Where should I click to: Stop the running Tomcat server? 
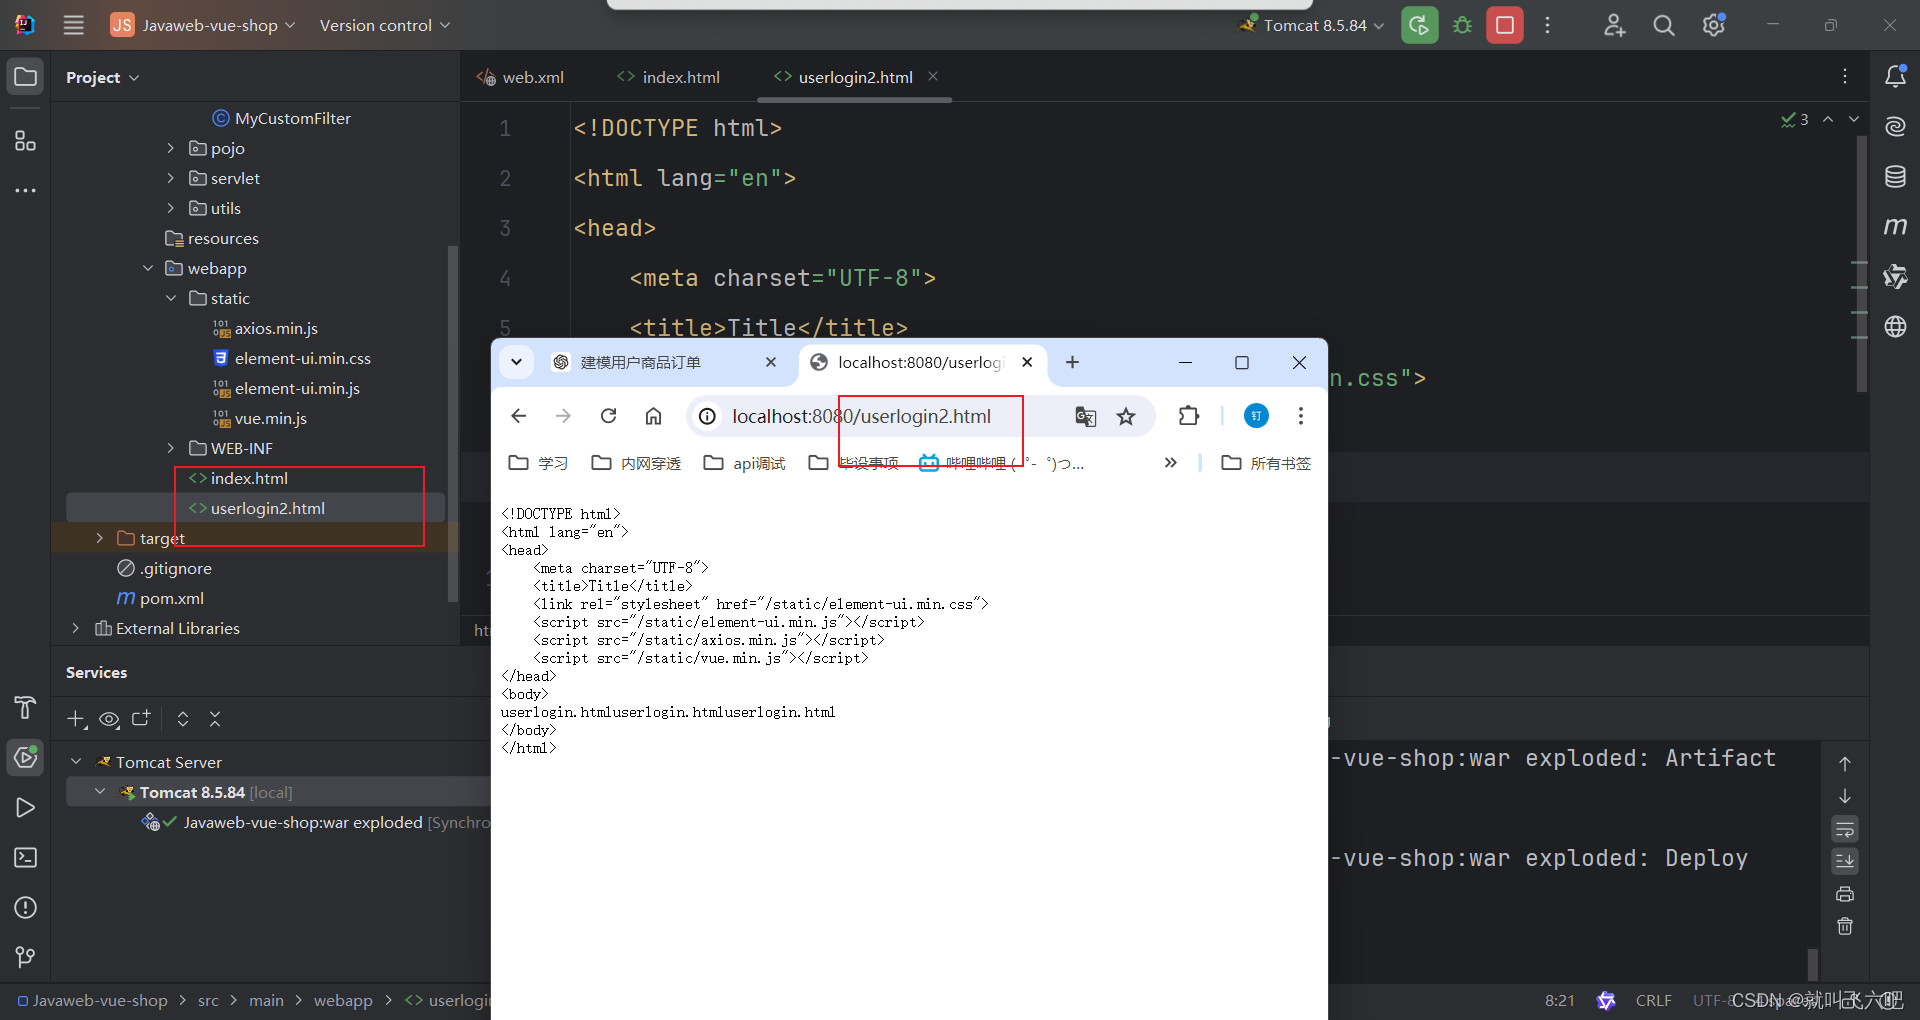1505,25
